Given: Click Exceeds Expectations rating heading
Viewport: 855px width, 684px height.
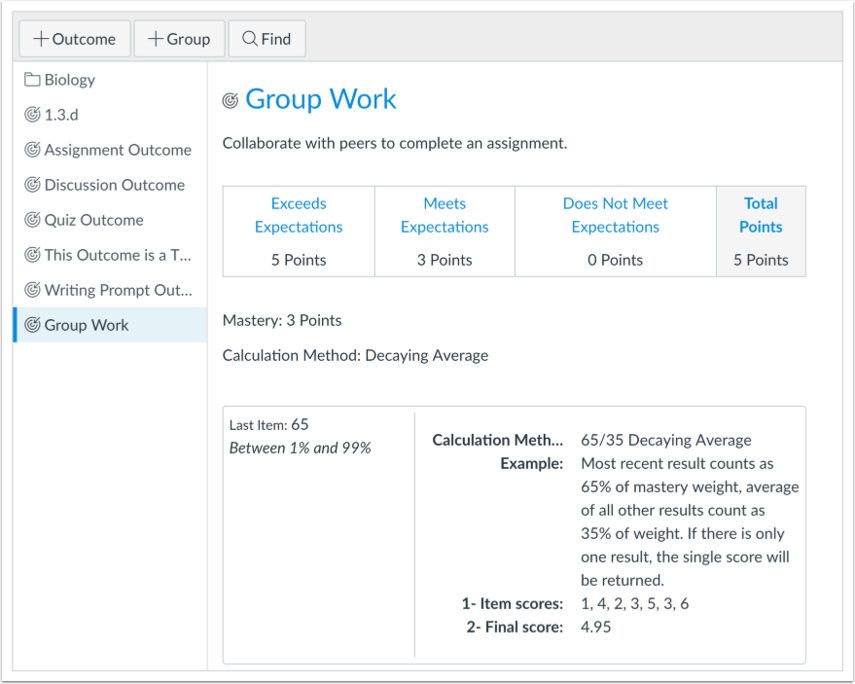Looking at the screenshot, I should pos(299,215).
